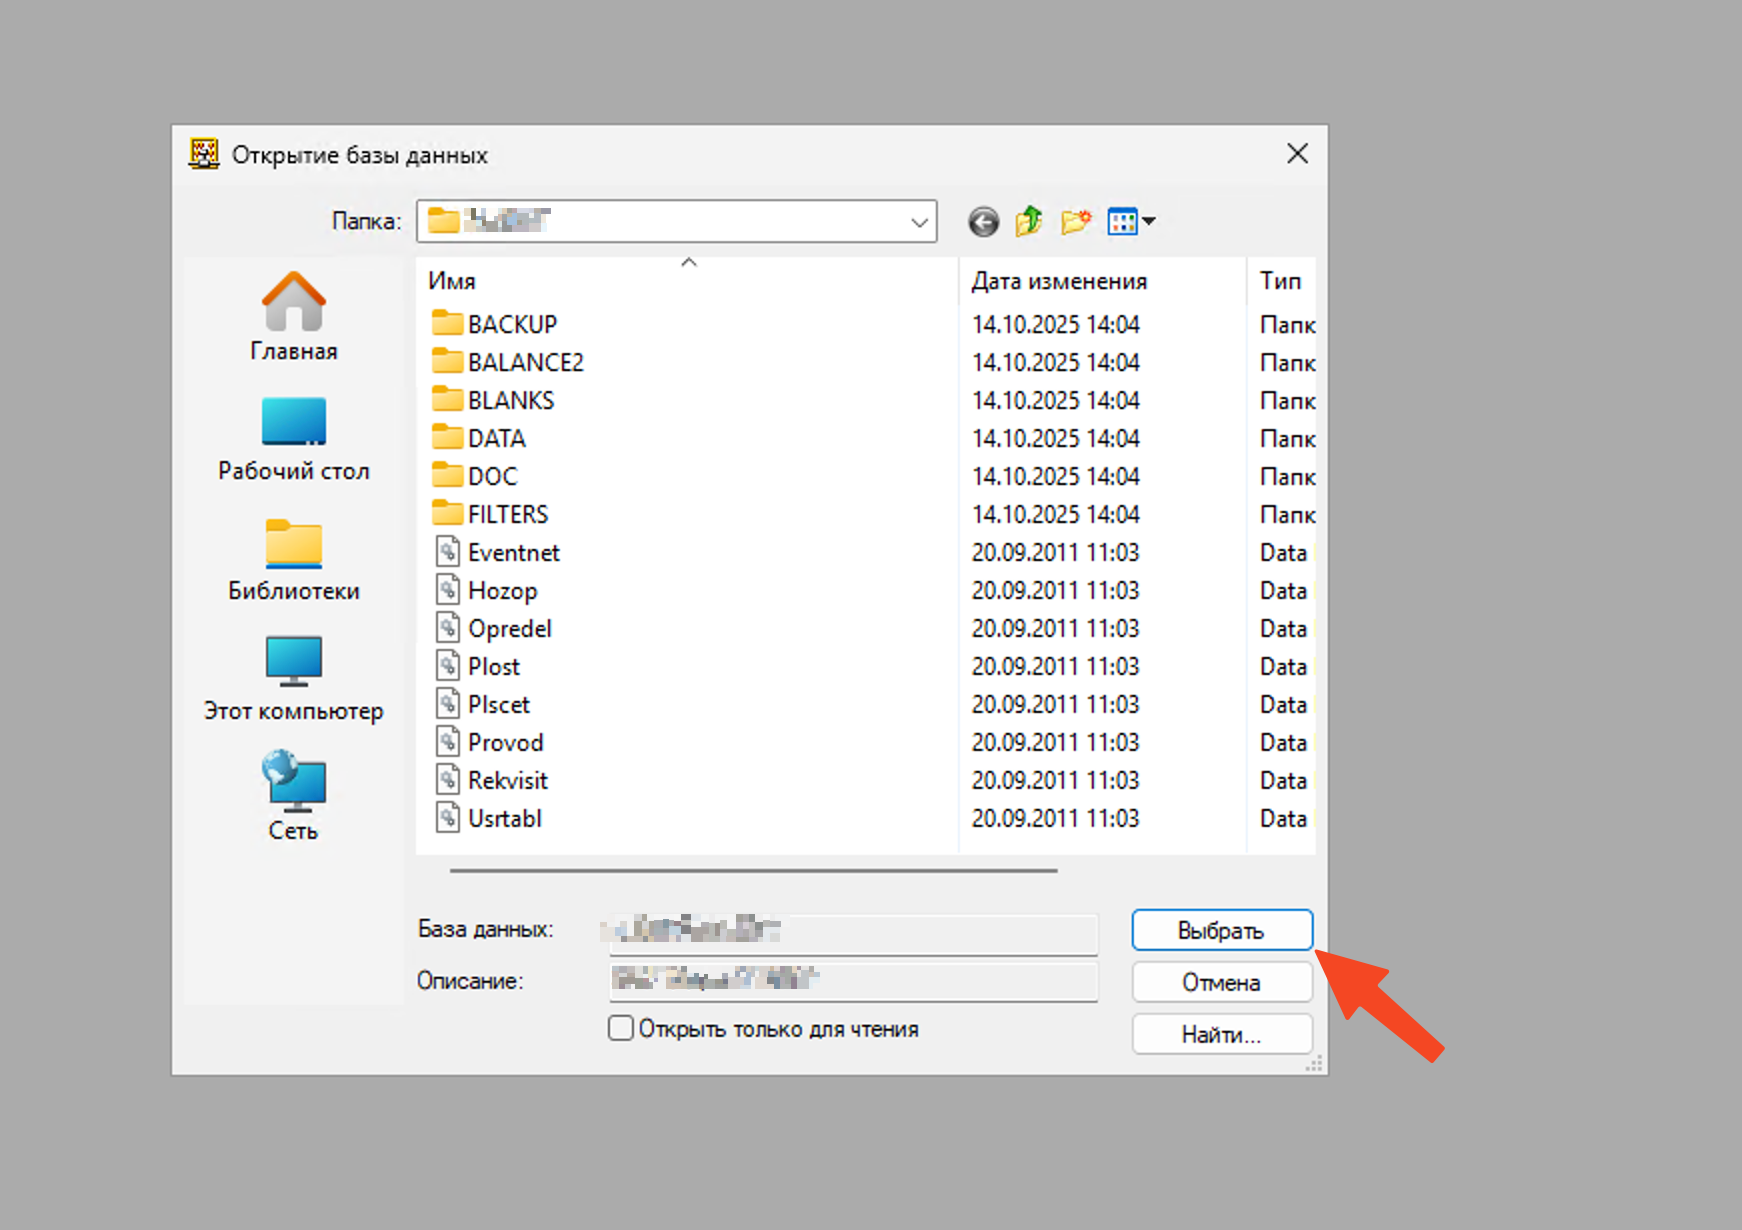This screenshot has width=1742, height=1230.
Task: Sort files by Имя column header
Action: pyautogui.click(x=452, y=282)
